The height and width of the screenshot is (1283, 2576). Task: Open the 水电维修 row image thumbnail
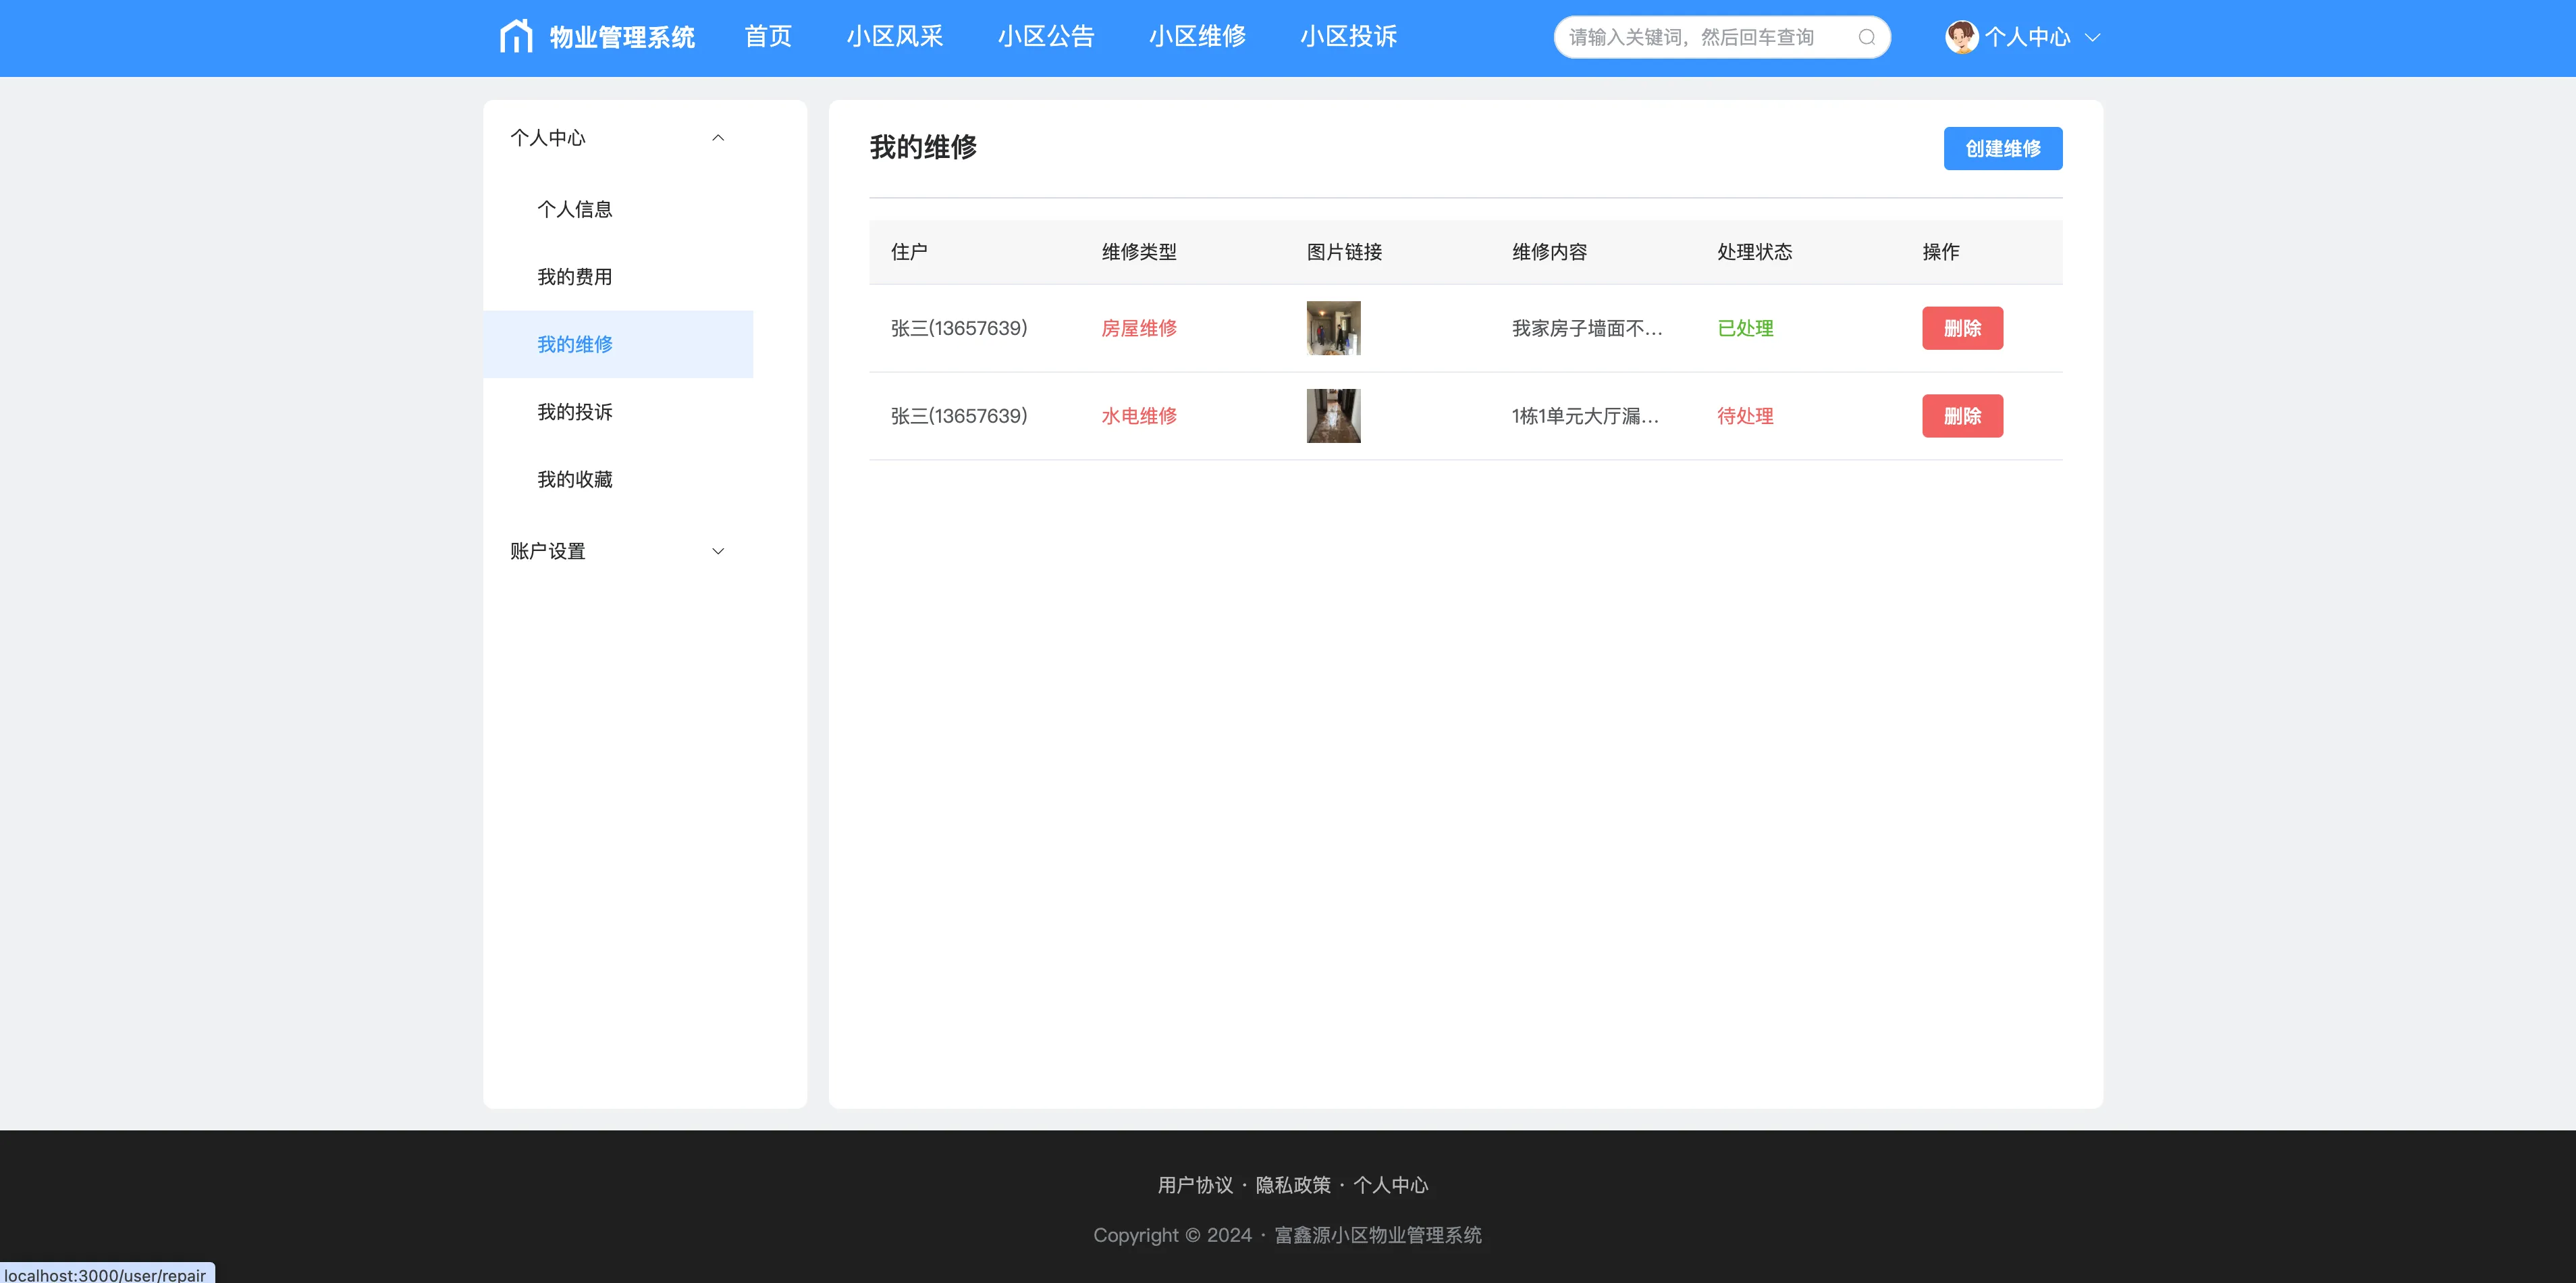point(1333,416)
